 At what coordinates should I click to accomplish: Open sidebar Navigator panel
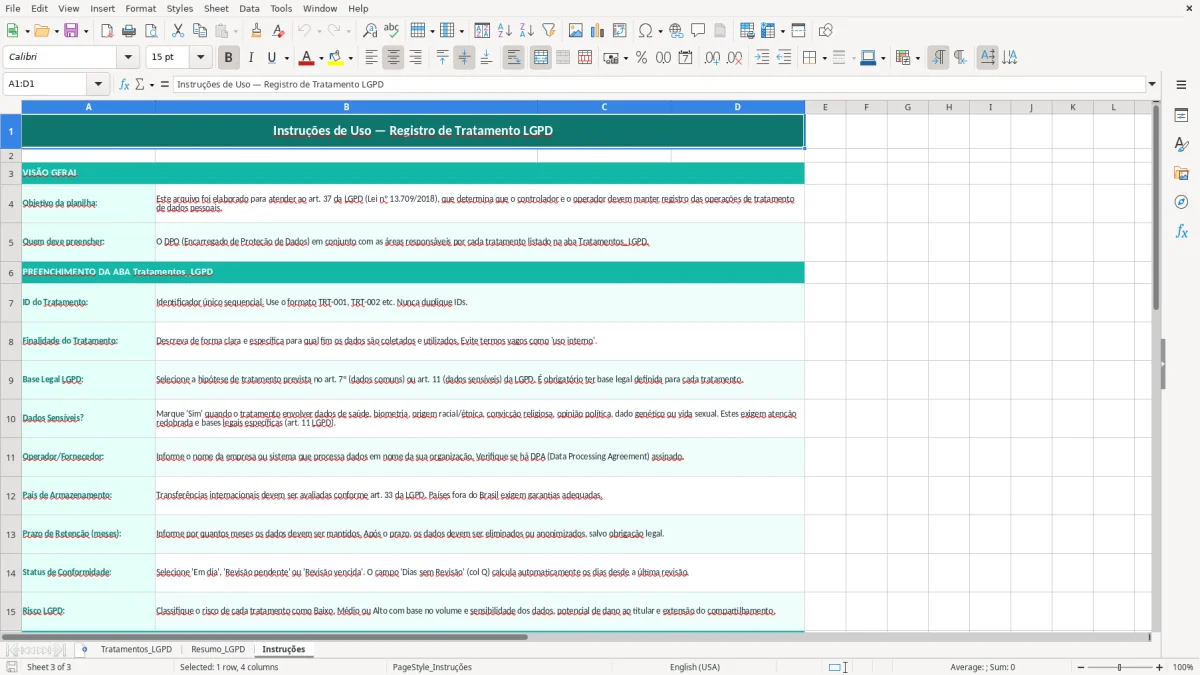point(1181,202)
